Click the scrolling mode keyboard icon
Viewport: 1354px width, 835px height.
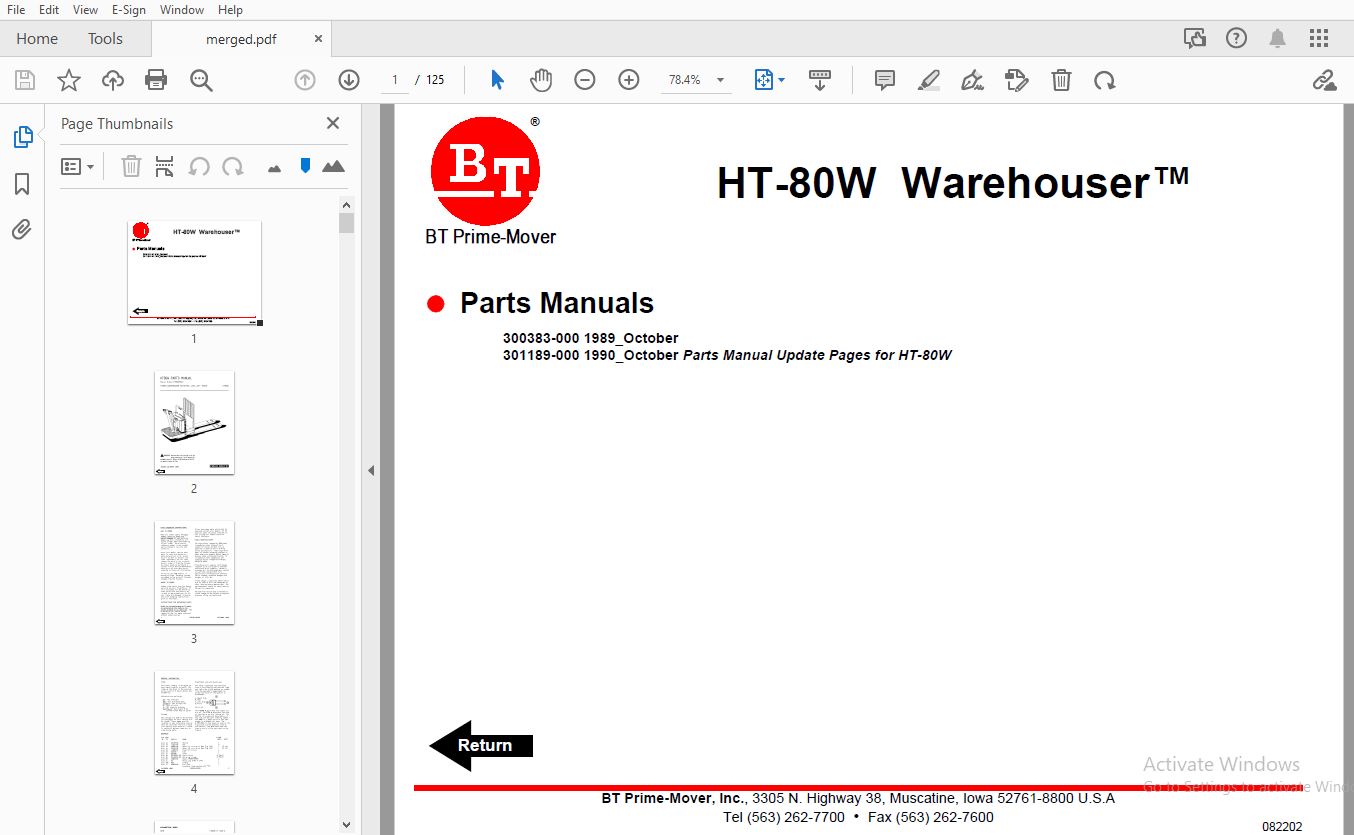(820, 80)
